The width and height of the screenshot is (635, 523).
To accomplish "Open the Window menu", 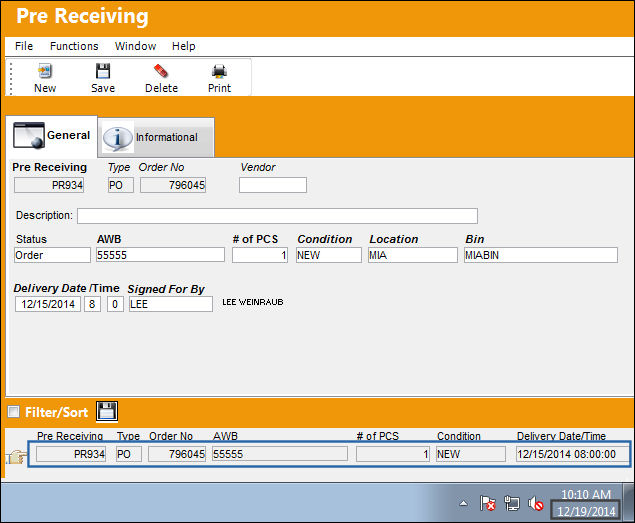I will 135,46.
